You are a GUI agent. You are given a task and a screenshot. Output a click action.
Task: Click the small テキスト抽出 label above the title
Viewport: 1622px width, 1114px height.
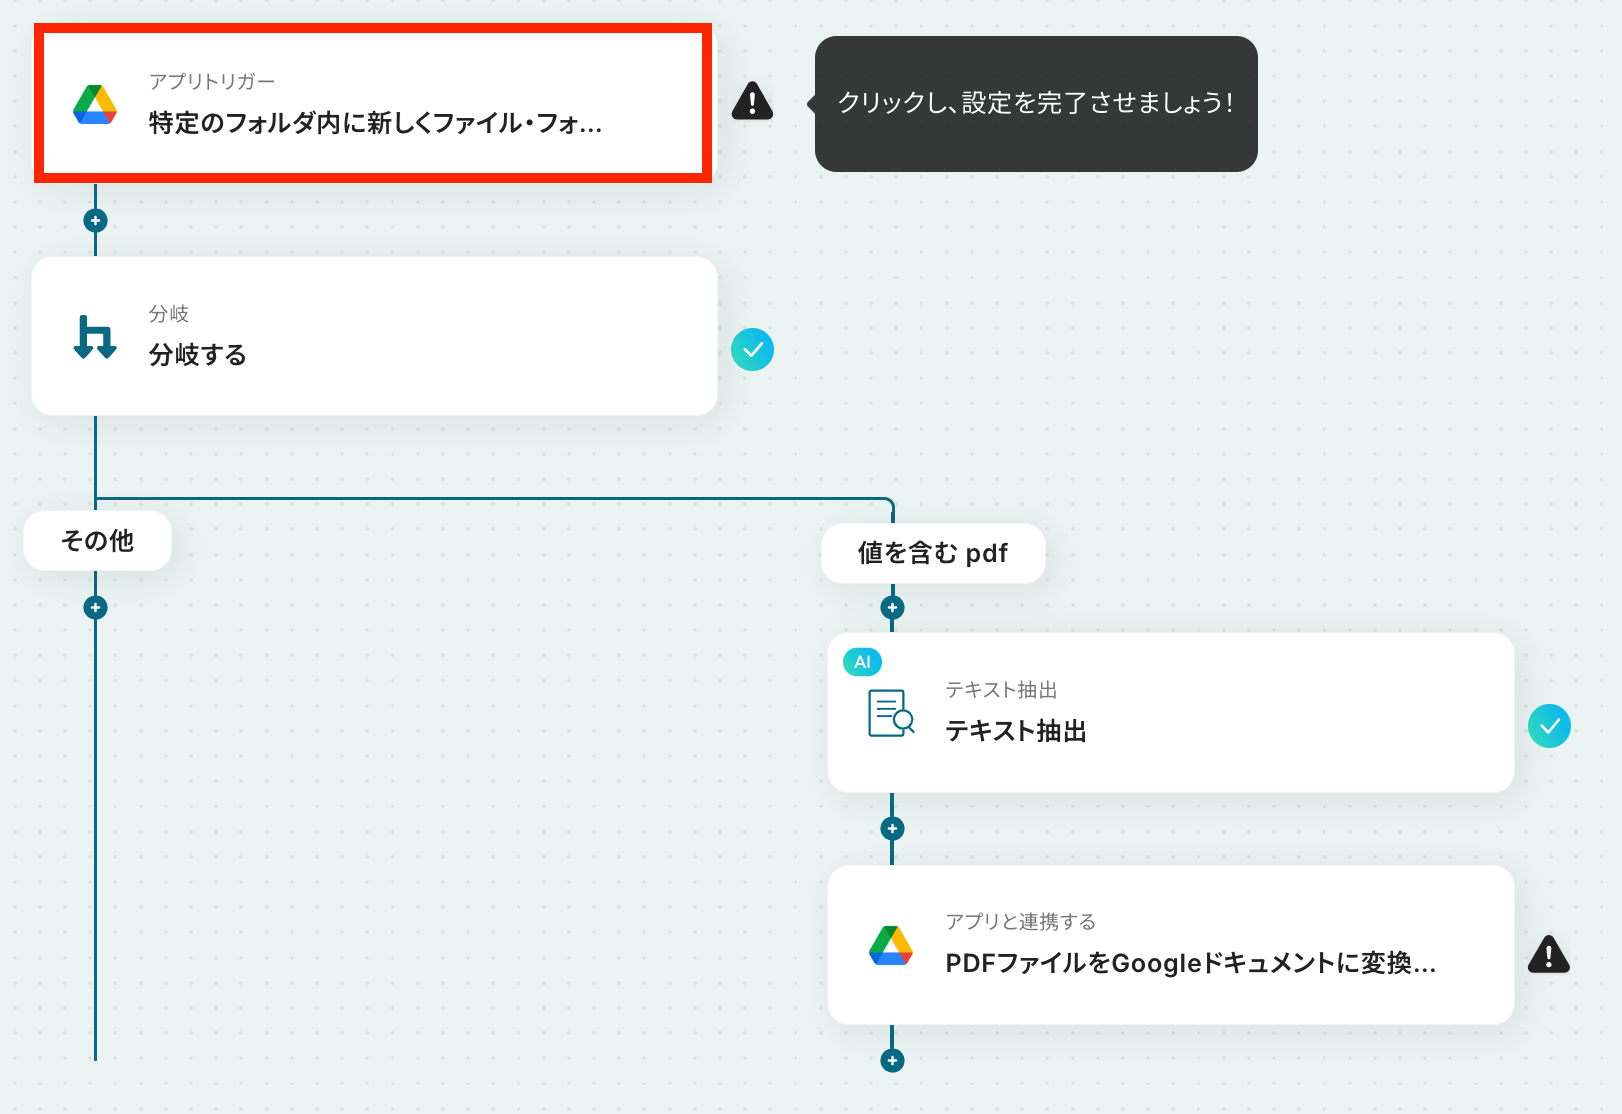(x=1001, y=690)
